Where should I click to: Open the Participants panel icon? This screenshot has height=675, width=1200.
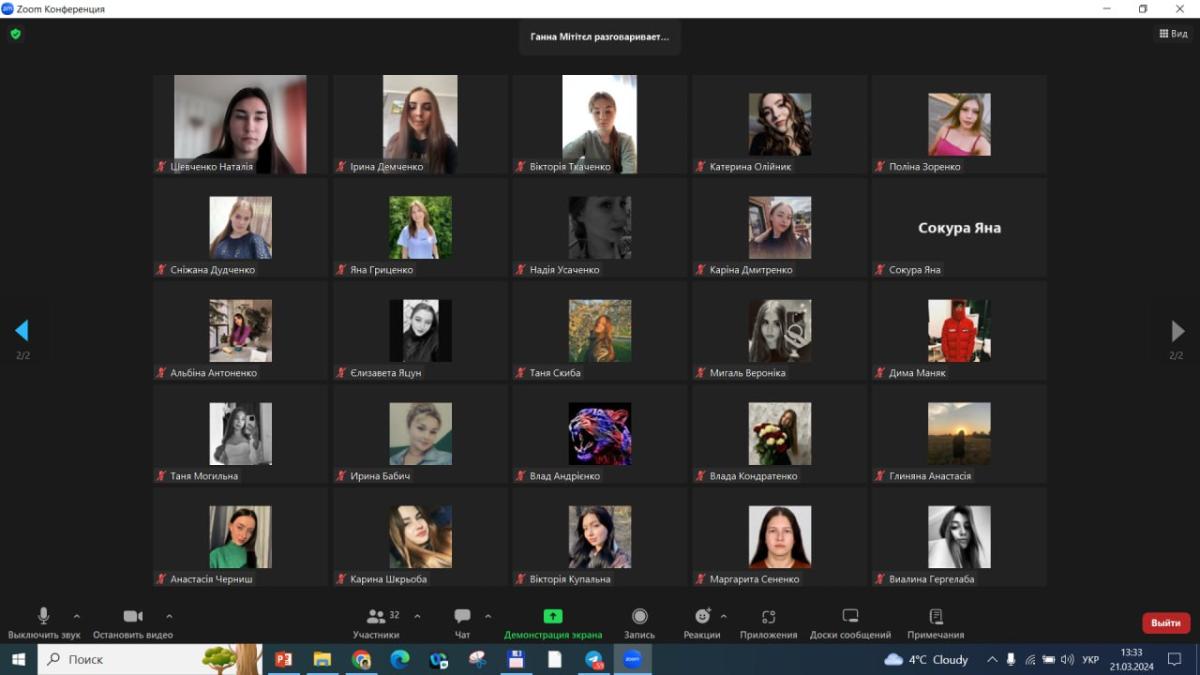pos(376,617)
